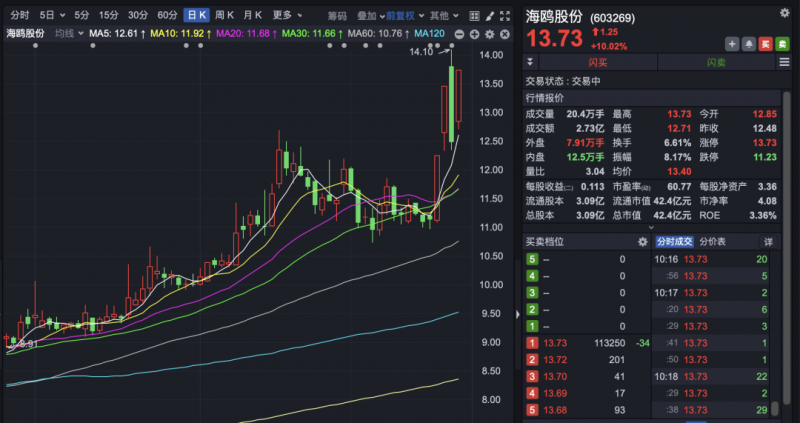Open the 买卖档位 order book settings gear
800x423 pixels.
[x=643, y=242]
